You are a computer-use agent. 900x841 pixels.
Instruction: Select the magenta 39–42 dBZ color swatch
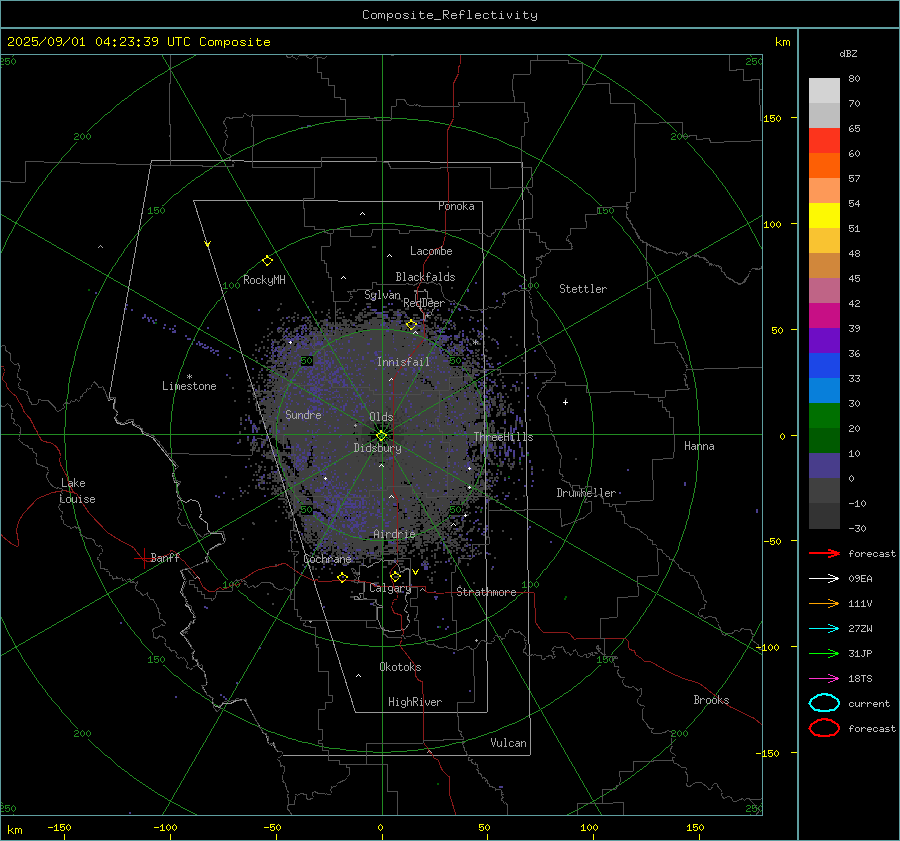[x=824, y=316]
